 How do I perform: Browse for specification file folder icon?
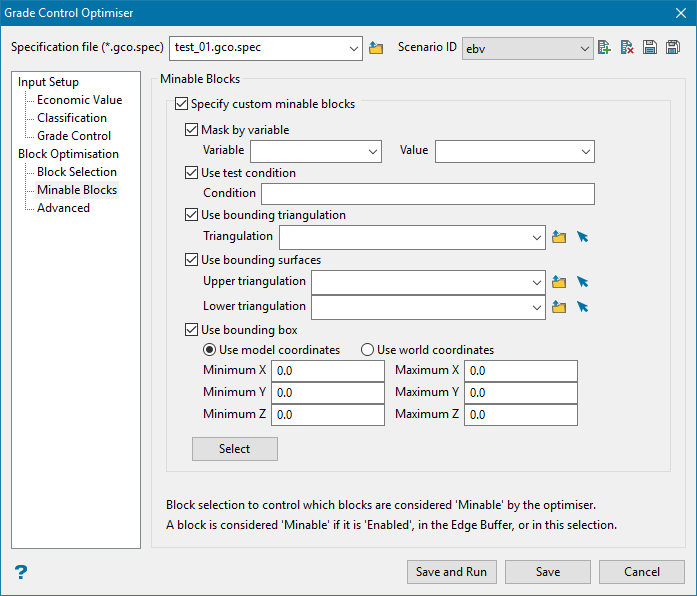(376, 48)
